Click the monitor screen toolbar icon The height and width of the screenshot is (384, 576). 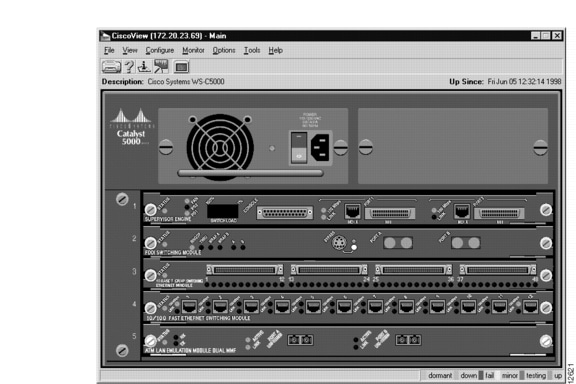pos(181,67)
